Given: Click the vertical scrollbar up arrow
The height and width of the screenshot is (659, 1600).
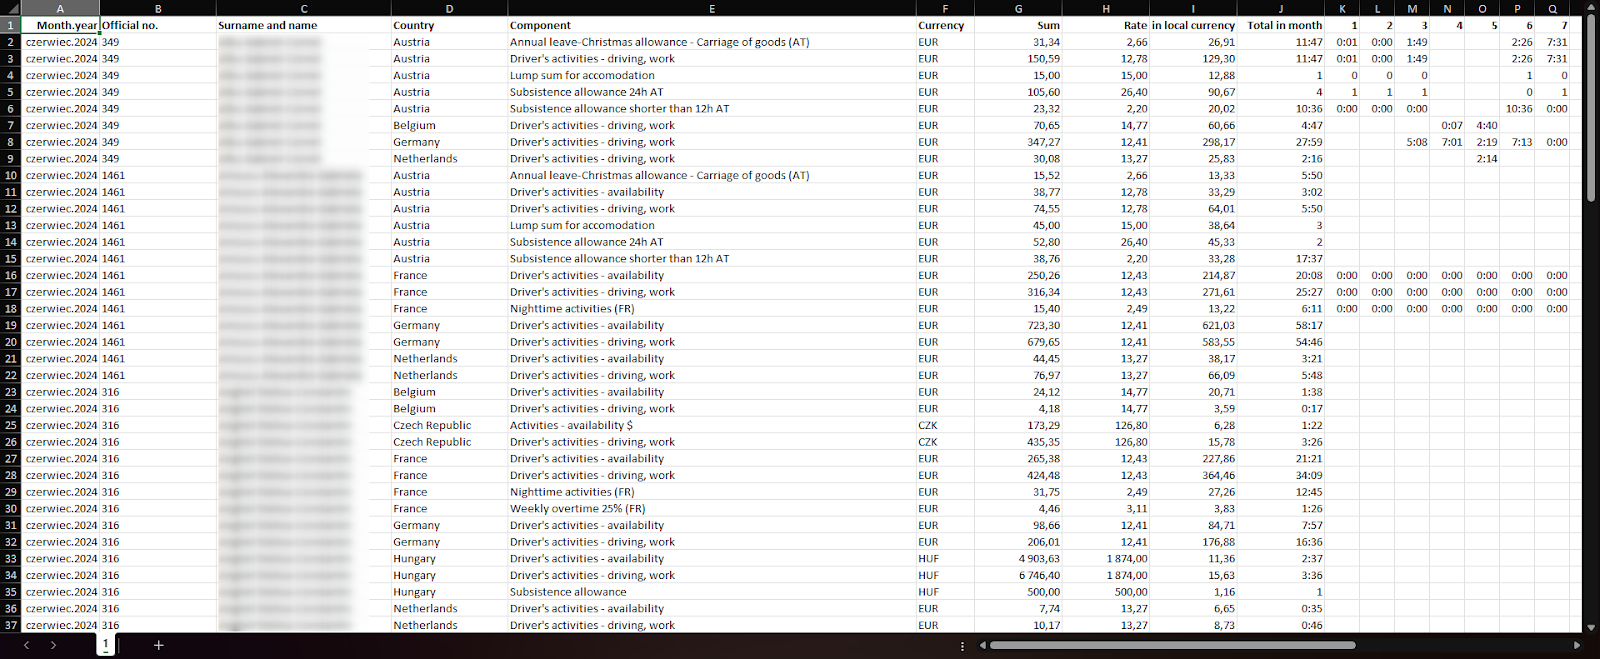Looking at the screenshot, I should click(1591, 8).
